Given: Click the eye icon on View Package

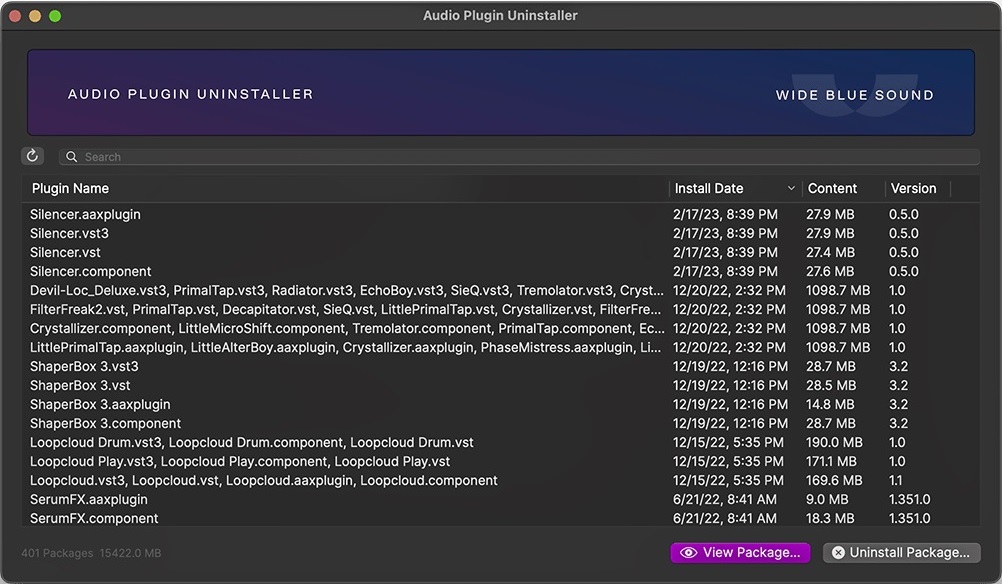Looking at the screenshot, I should [688, 553].
